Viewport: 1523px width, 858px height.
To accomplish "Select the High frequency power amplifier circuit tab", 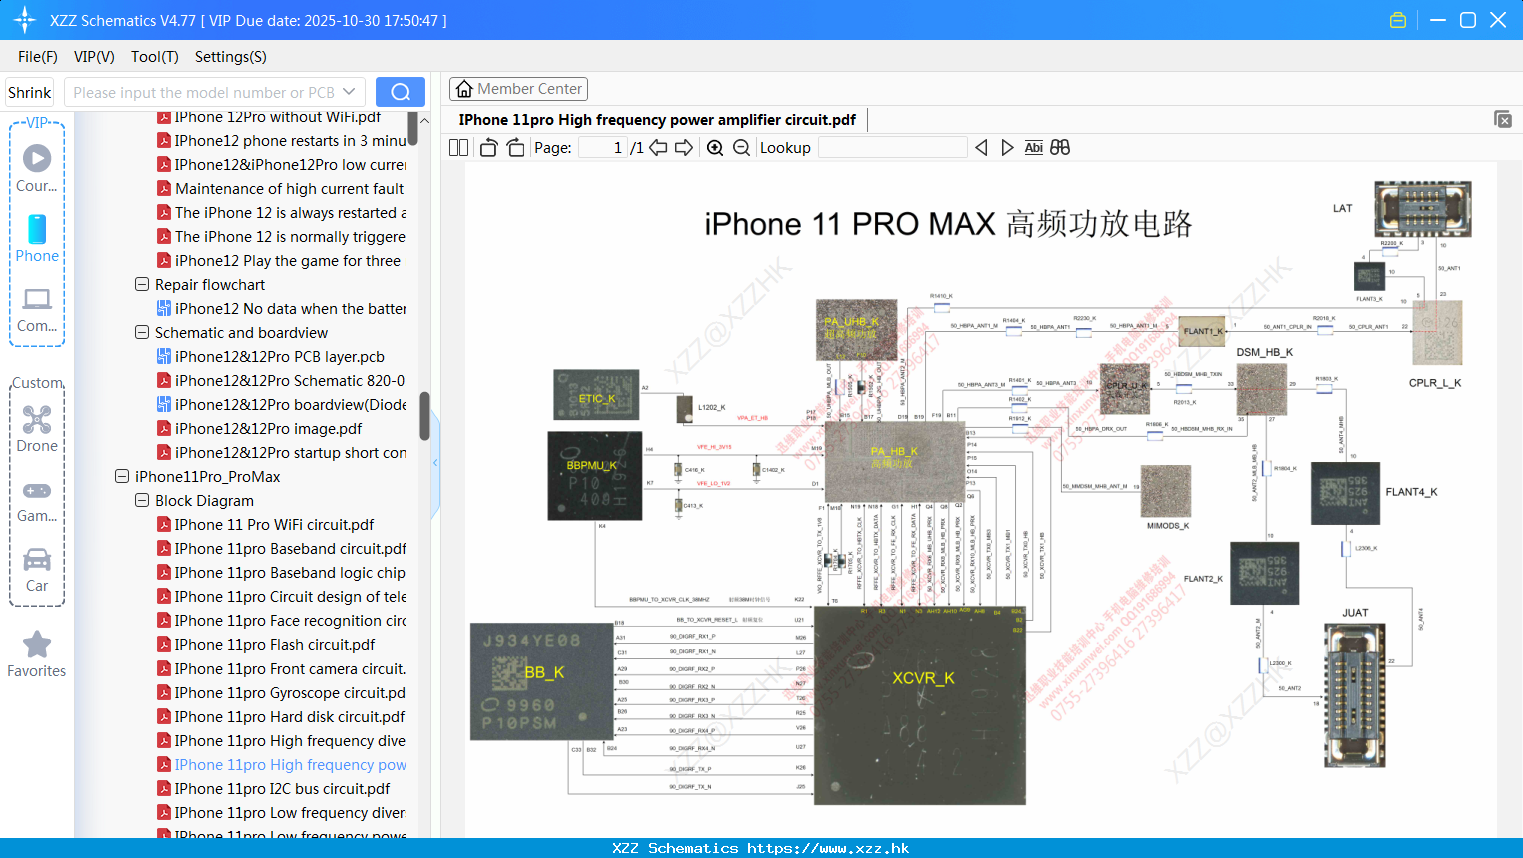I will [657, 119].
